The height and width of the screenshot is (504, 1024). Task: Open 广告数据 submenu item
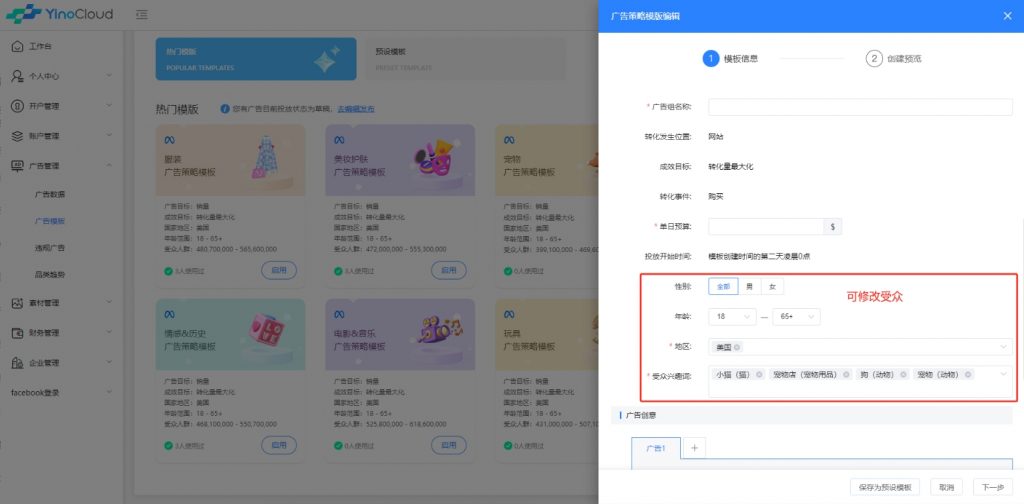pos(50,195)
